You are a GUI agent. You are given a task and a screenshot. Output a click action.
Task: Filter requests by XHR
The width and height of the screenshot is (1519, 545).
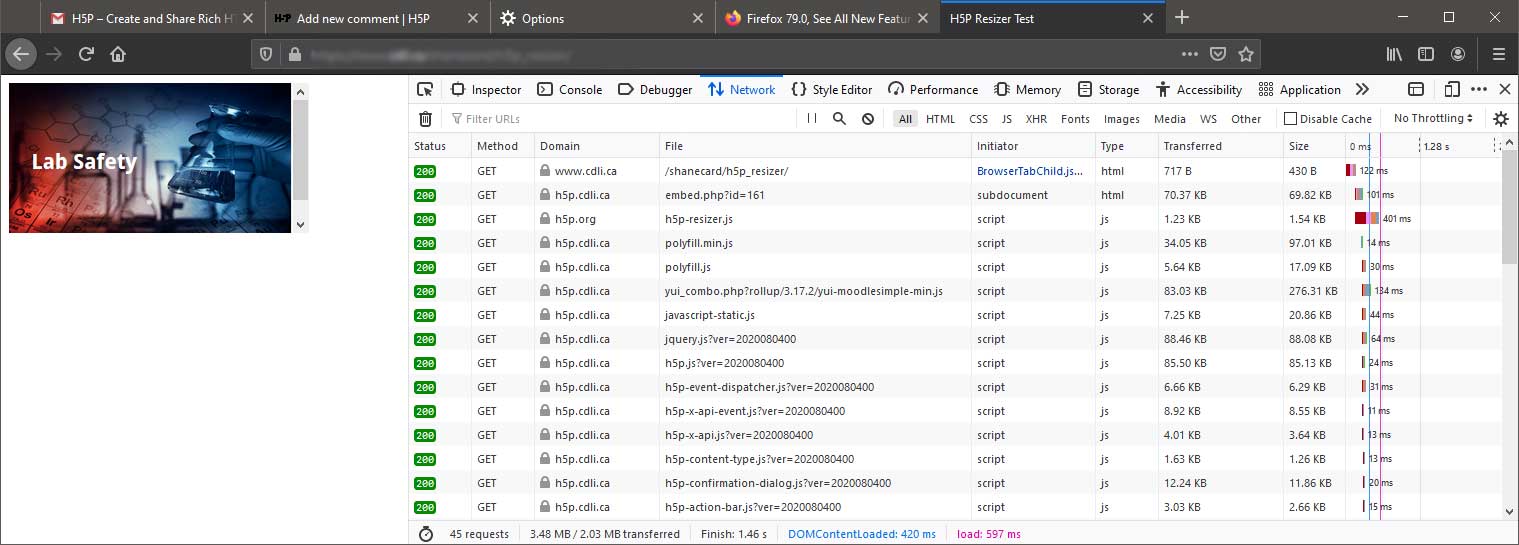1036,118
